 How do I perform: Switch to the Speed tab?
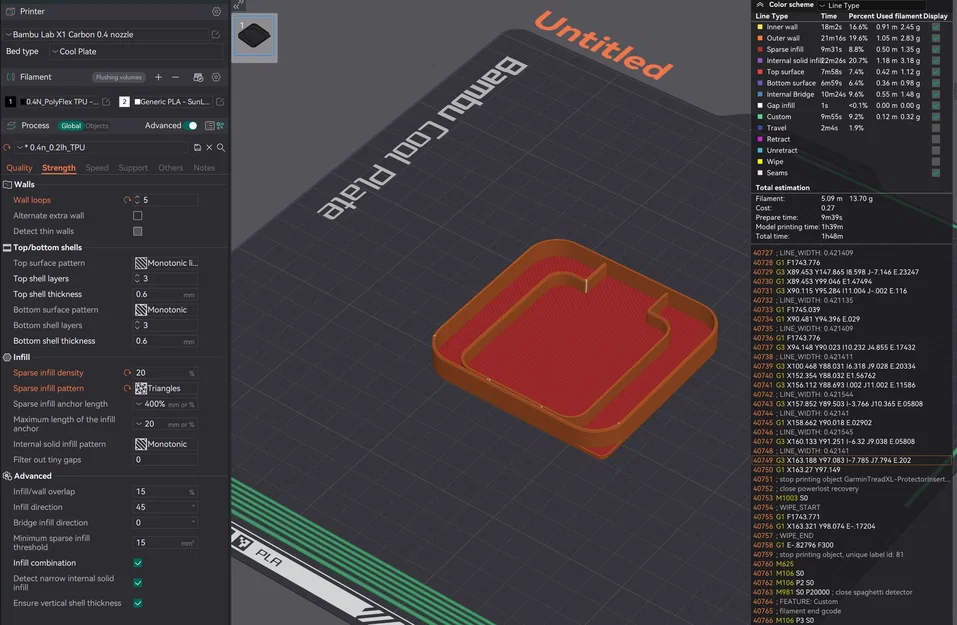click(97, 168)
